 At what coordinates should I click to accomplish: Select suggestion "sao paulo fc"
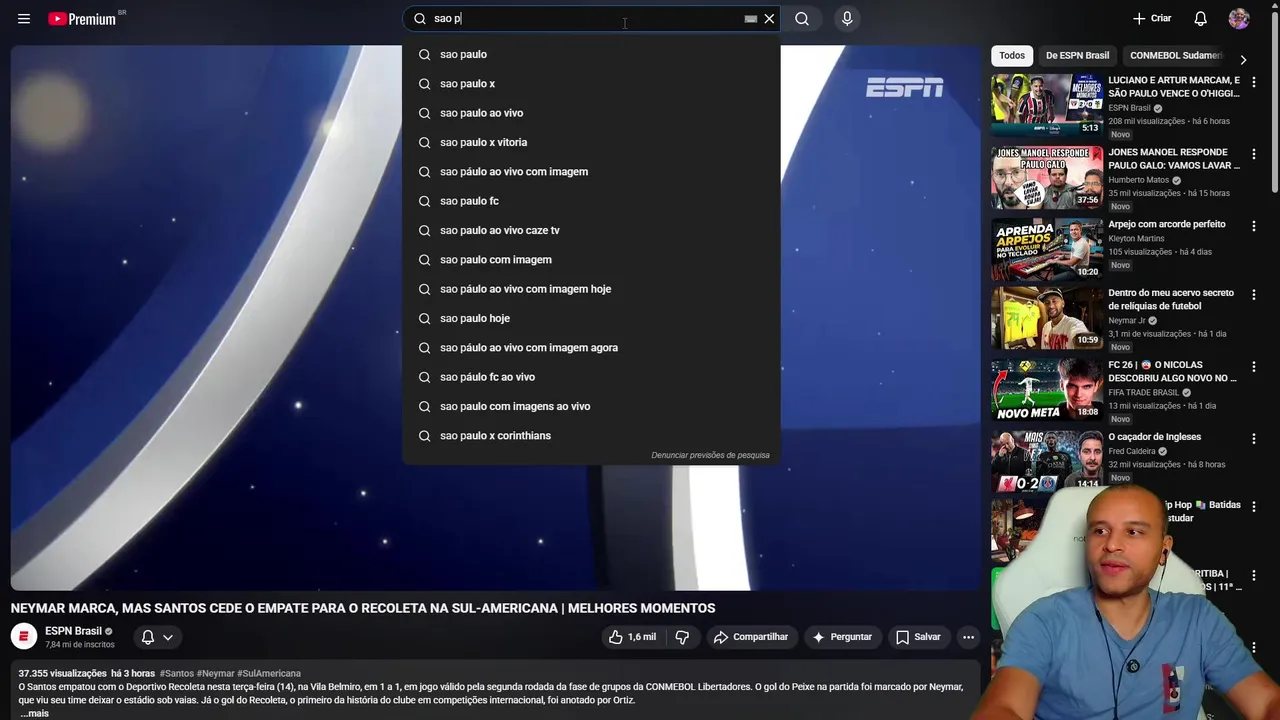[x=591, y=201]
